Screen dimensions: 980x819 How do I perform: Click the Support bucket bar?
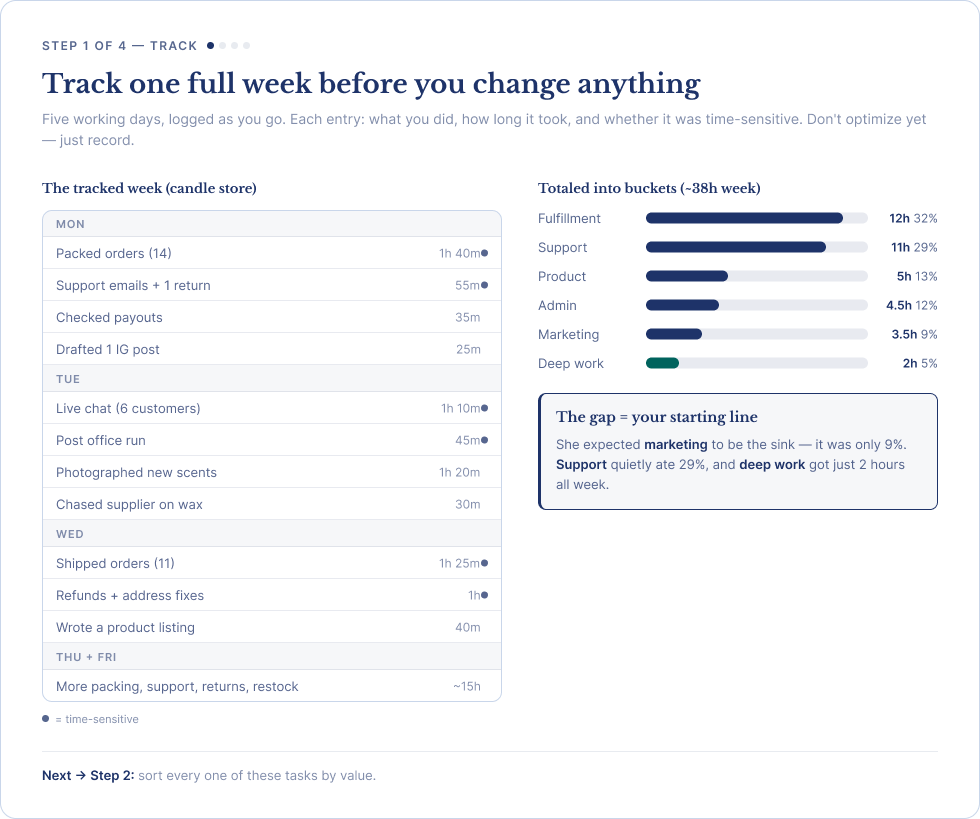[x=756, y=247]
